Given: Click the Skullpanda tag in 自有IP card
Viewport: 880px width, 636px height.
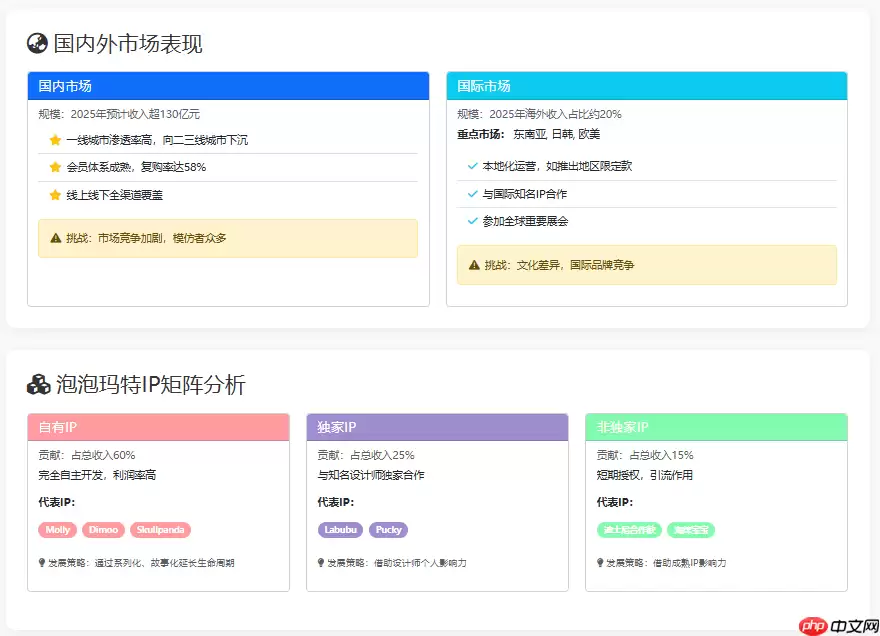Looking at the screenshot, I should (x=160, y=530).
